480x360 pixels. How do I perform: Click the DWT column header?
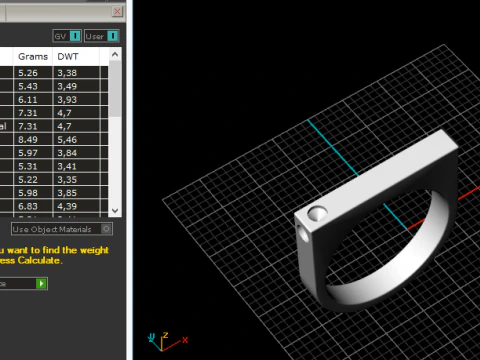tap(76, 57)
